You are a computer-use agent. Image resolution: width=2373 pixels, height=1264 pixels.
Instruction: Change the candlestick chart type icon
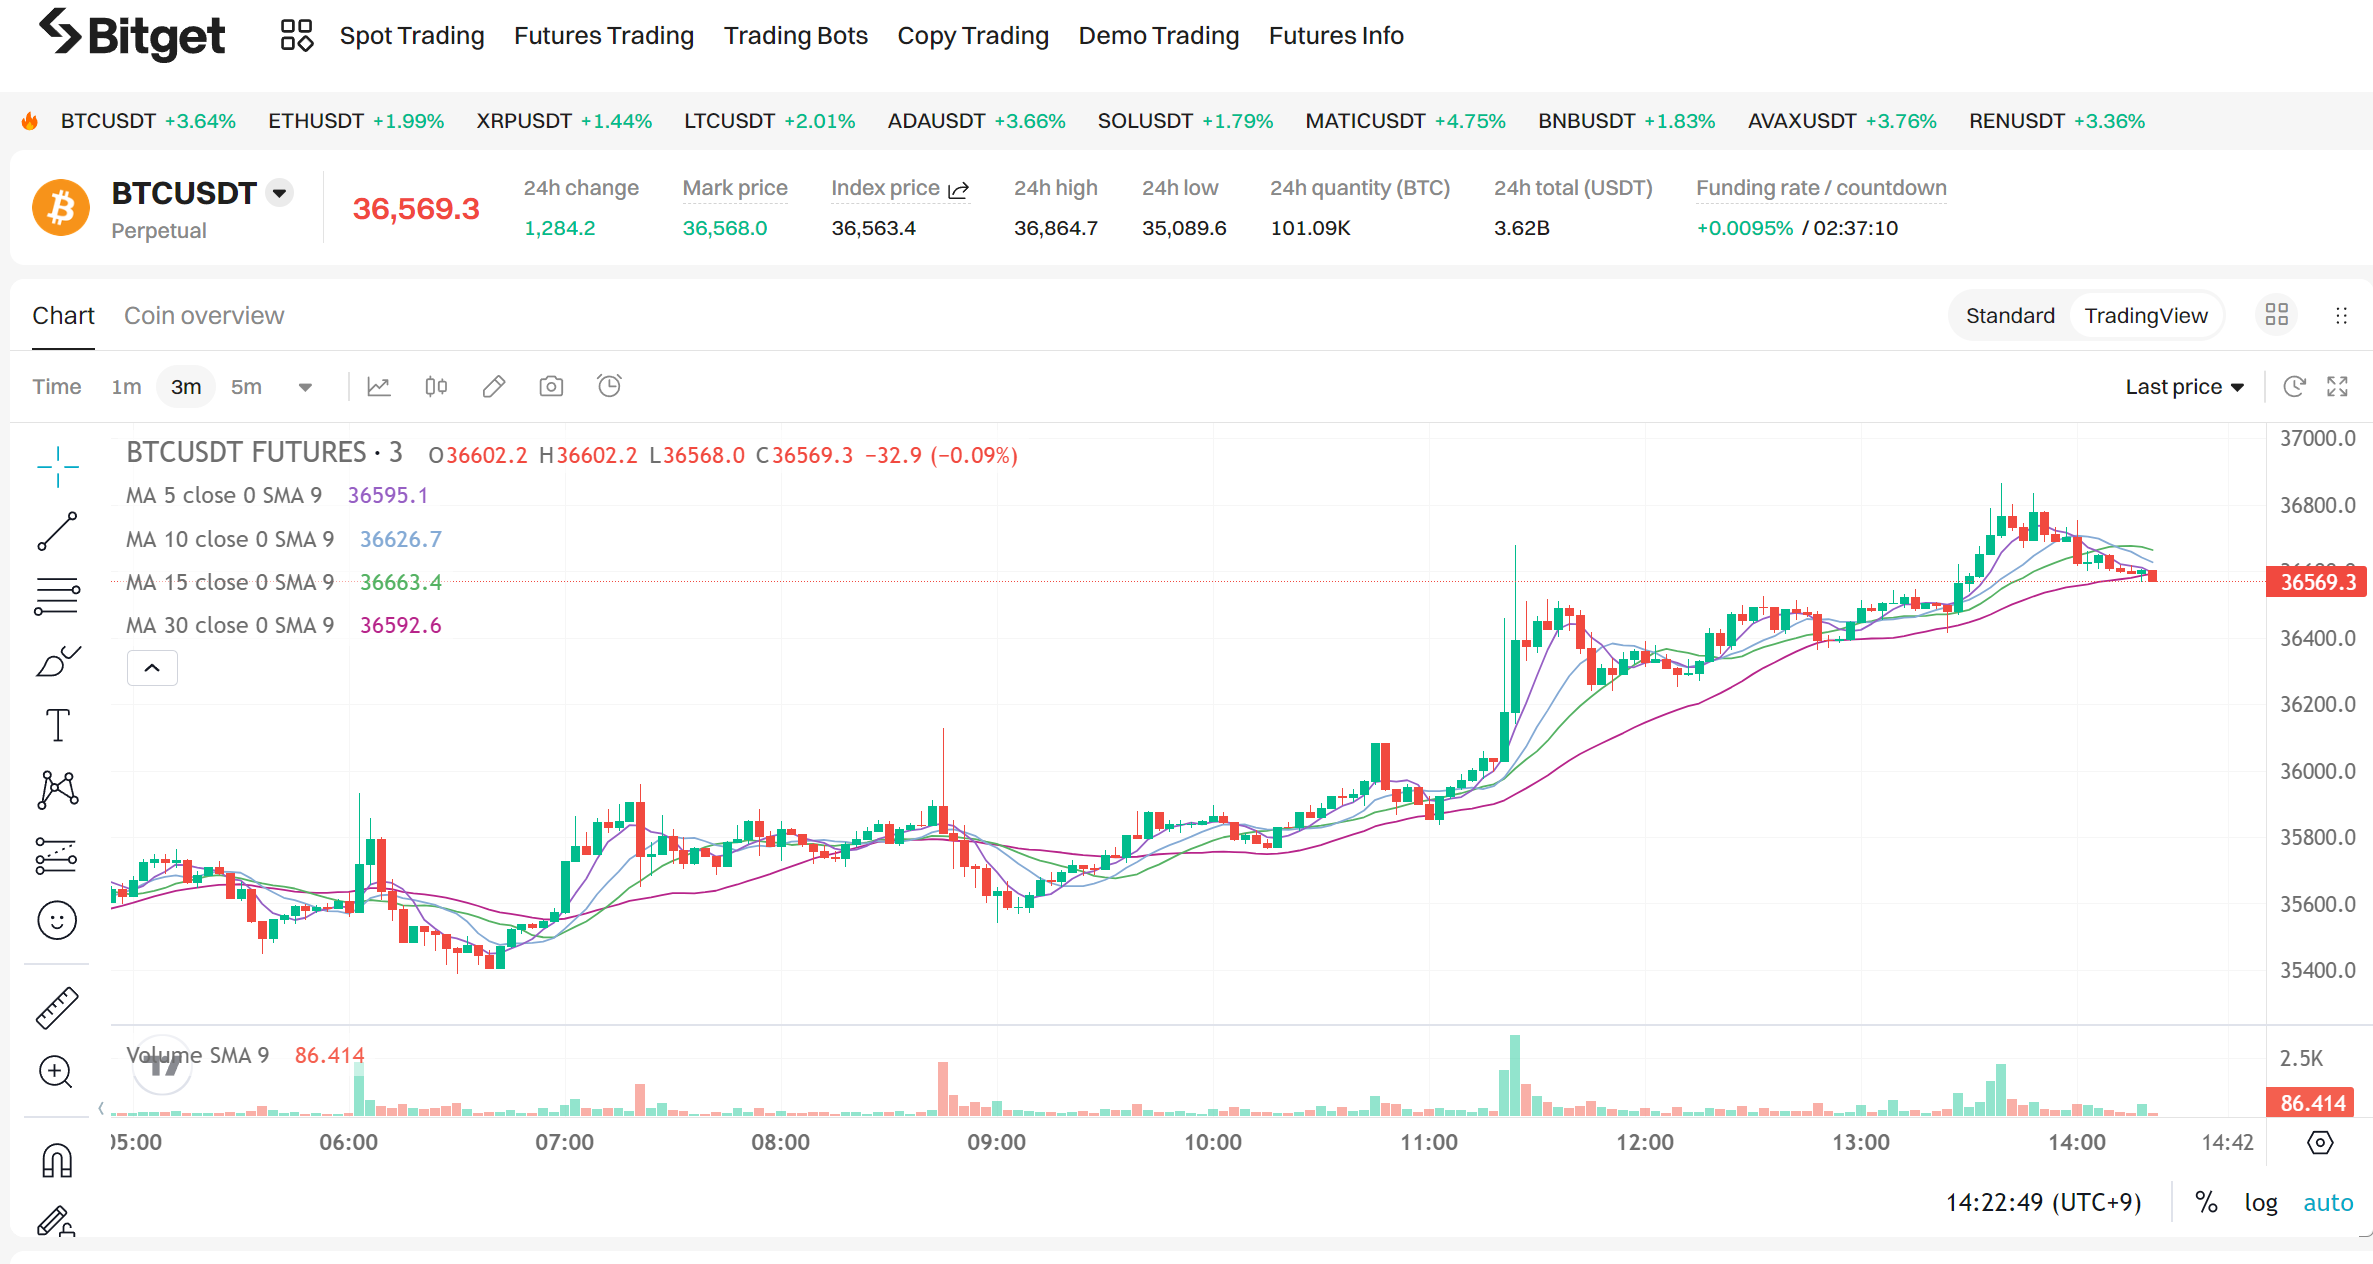pyautogui.click(x=436, y=387)
